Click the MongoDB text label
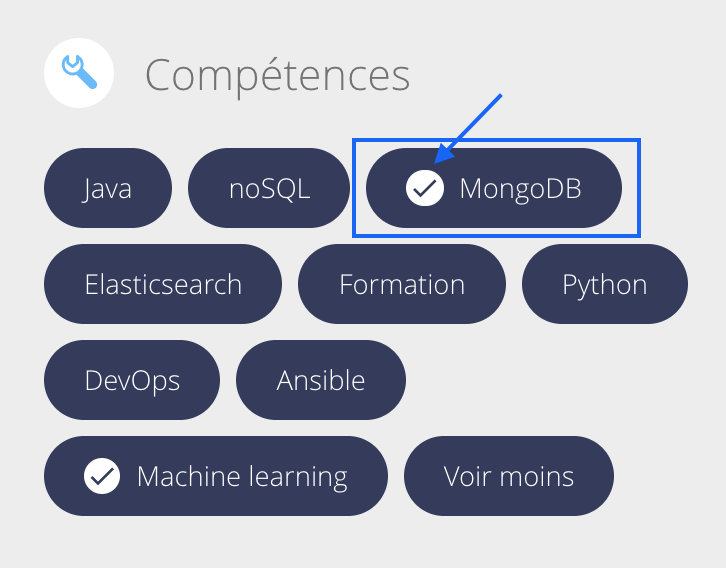726x568 pixels. tap(520, 189)
